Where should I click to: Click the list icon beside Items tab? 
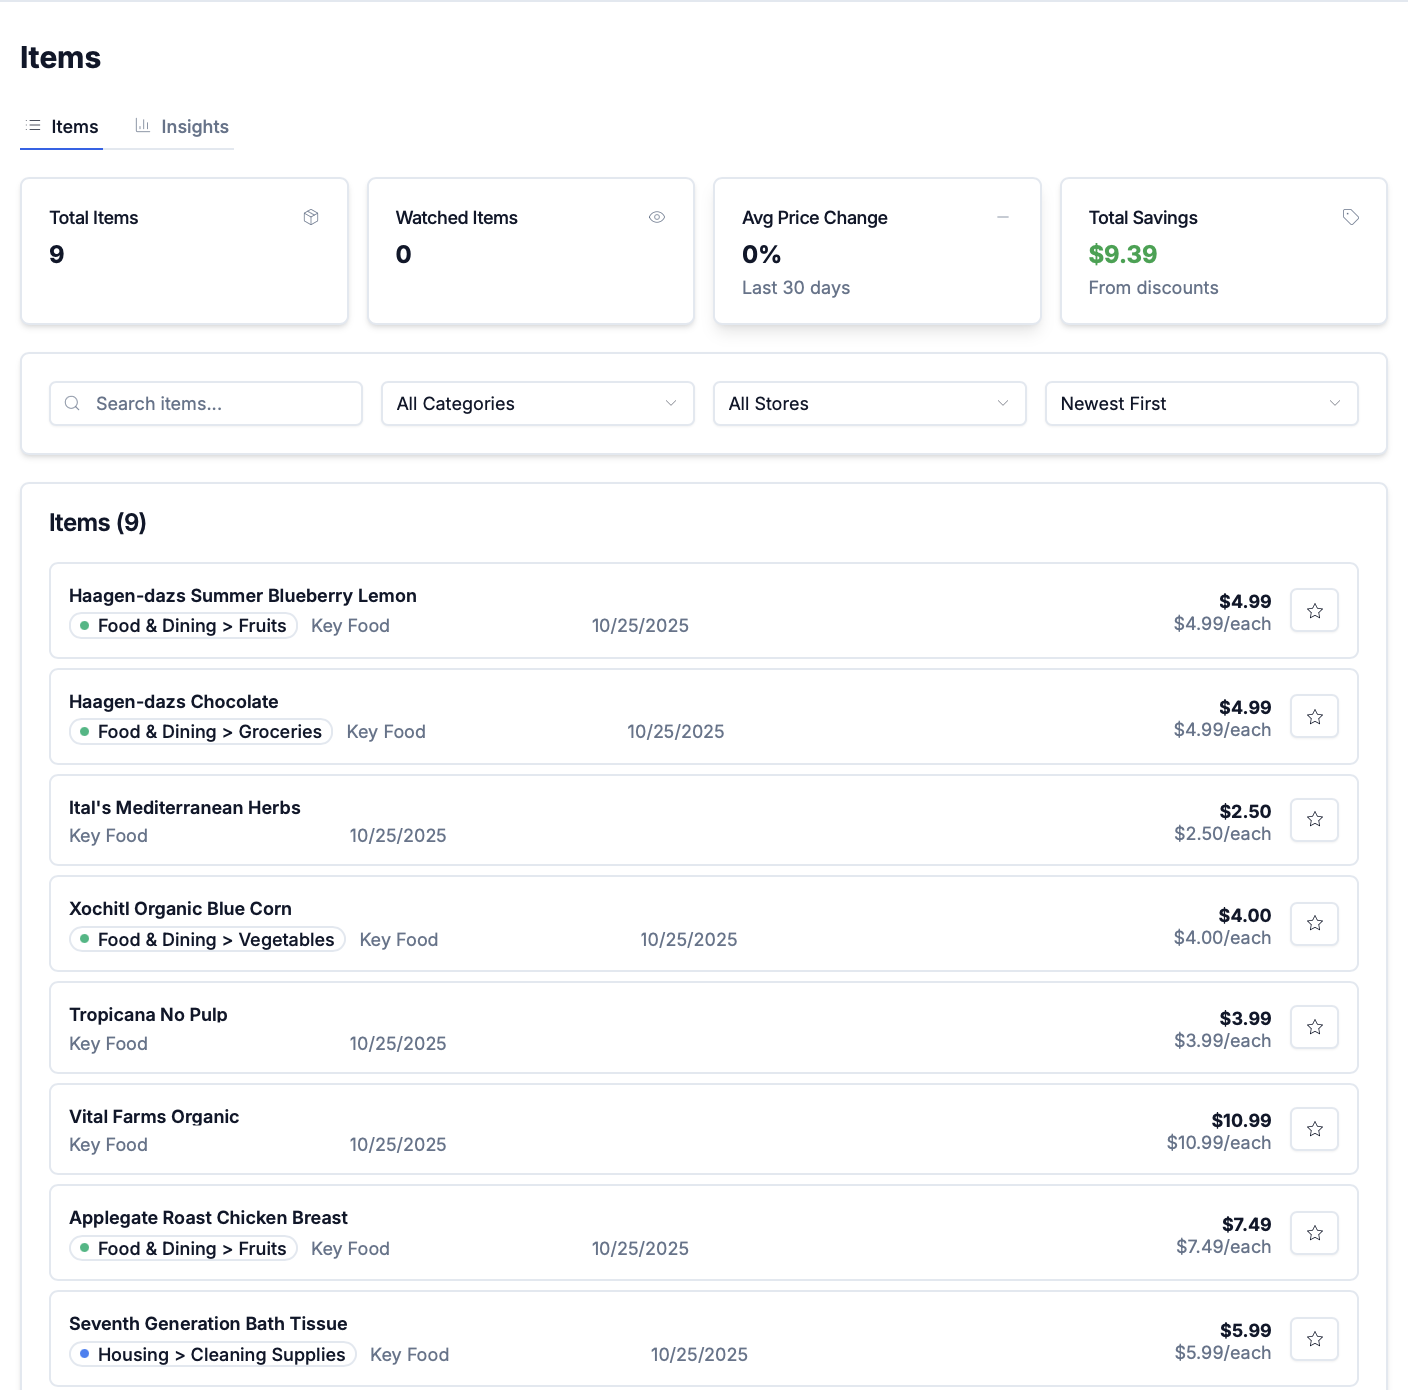33,126
